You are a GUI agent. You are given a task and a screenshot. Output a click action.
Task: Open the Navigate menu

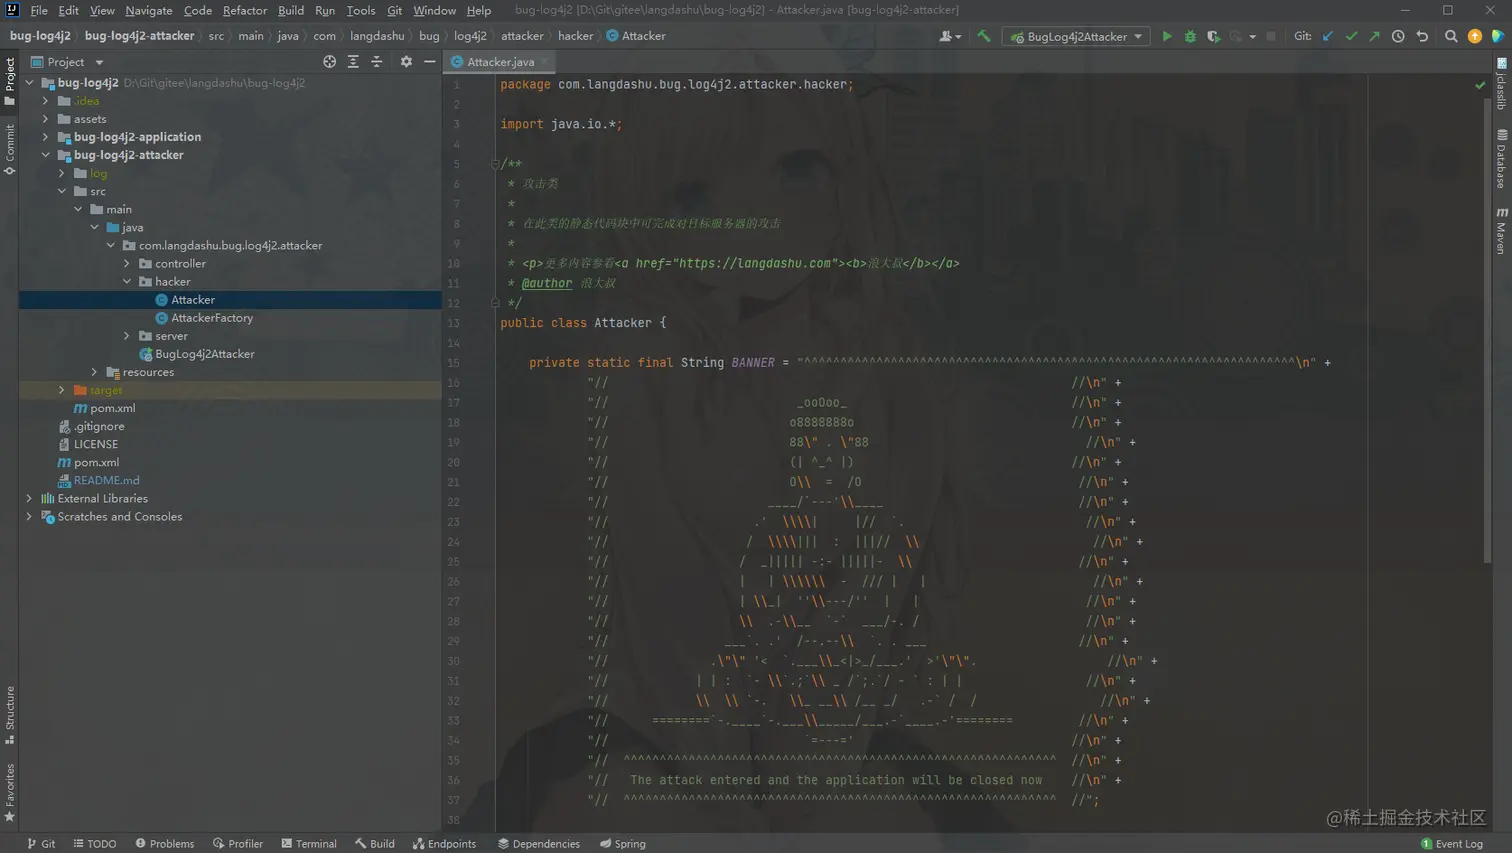(x=148, y=10)
